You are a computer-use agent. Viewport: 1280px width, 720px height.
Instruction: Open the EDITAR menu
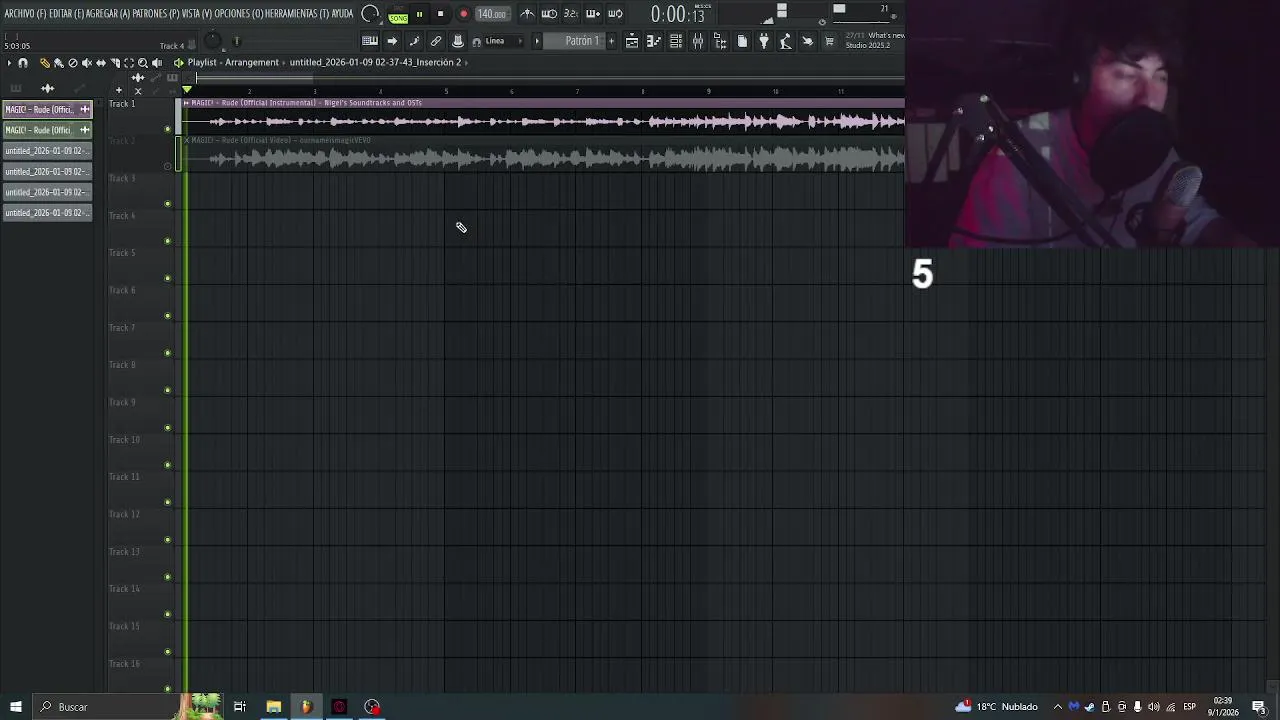66,14
